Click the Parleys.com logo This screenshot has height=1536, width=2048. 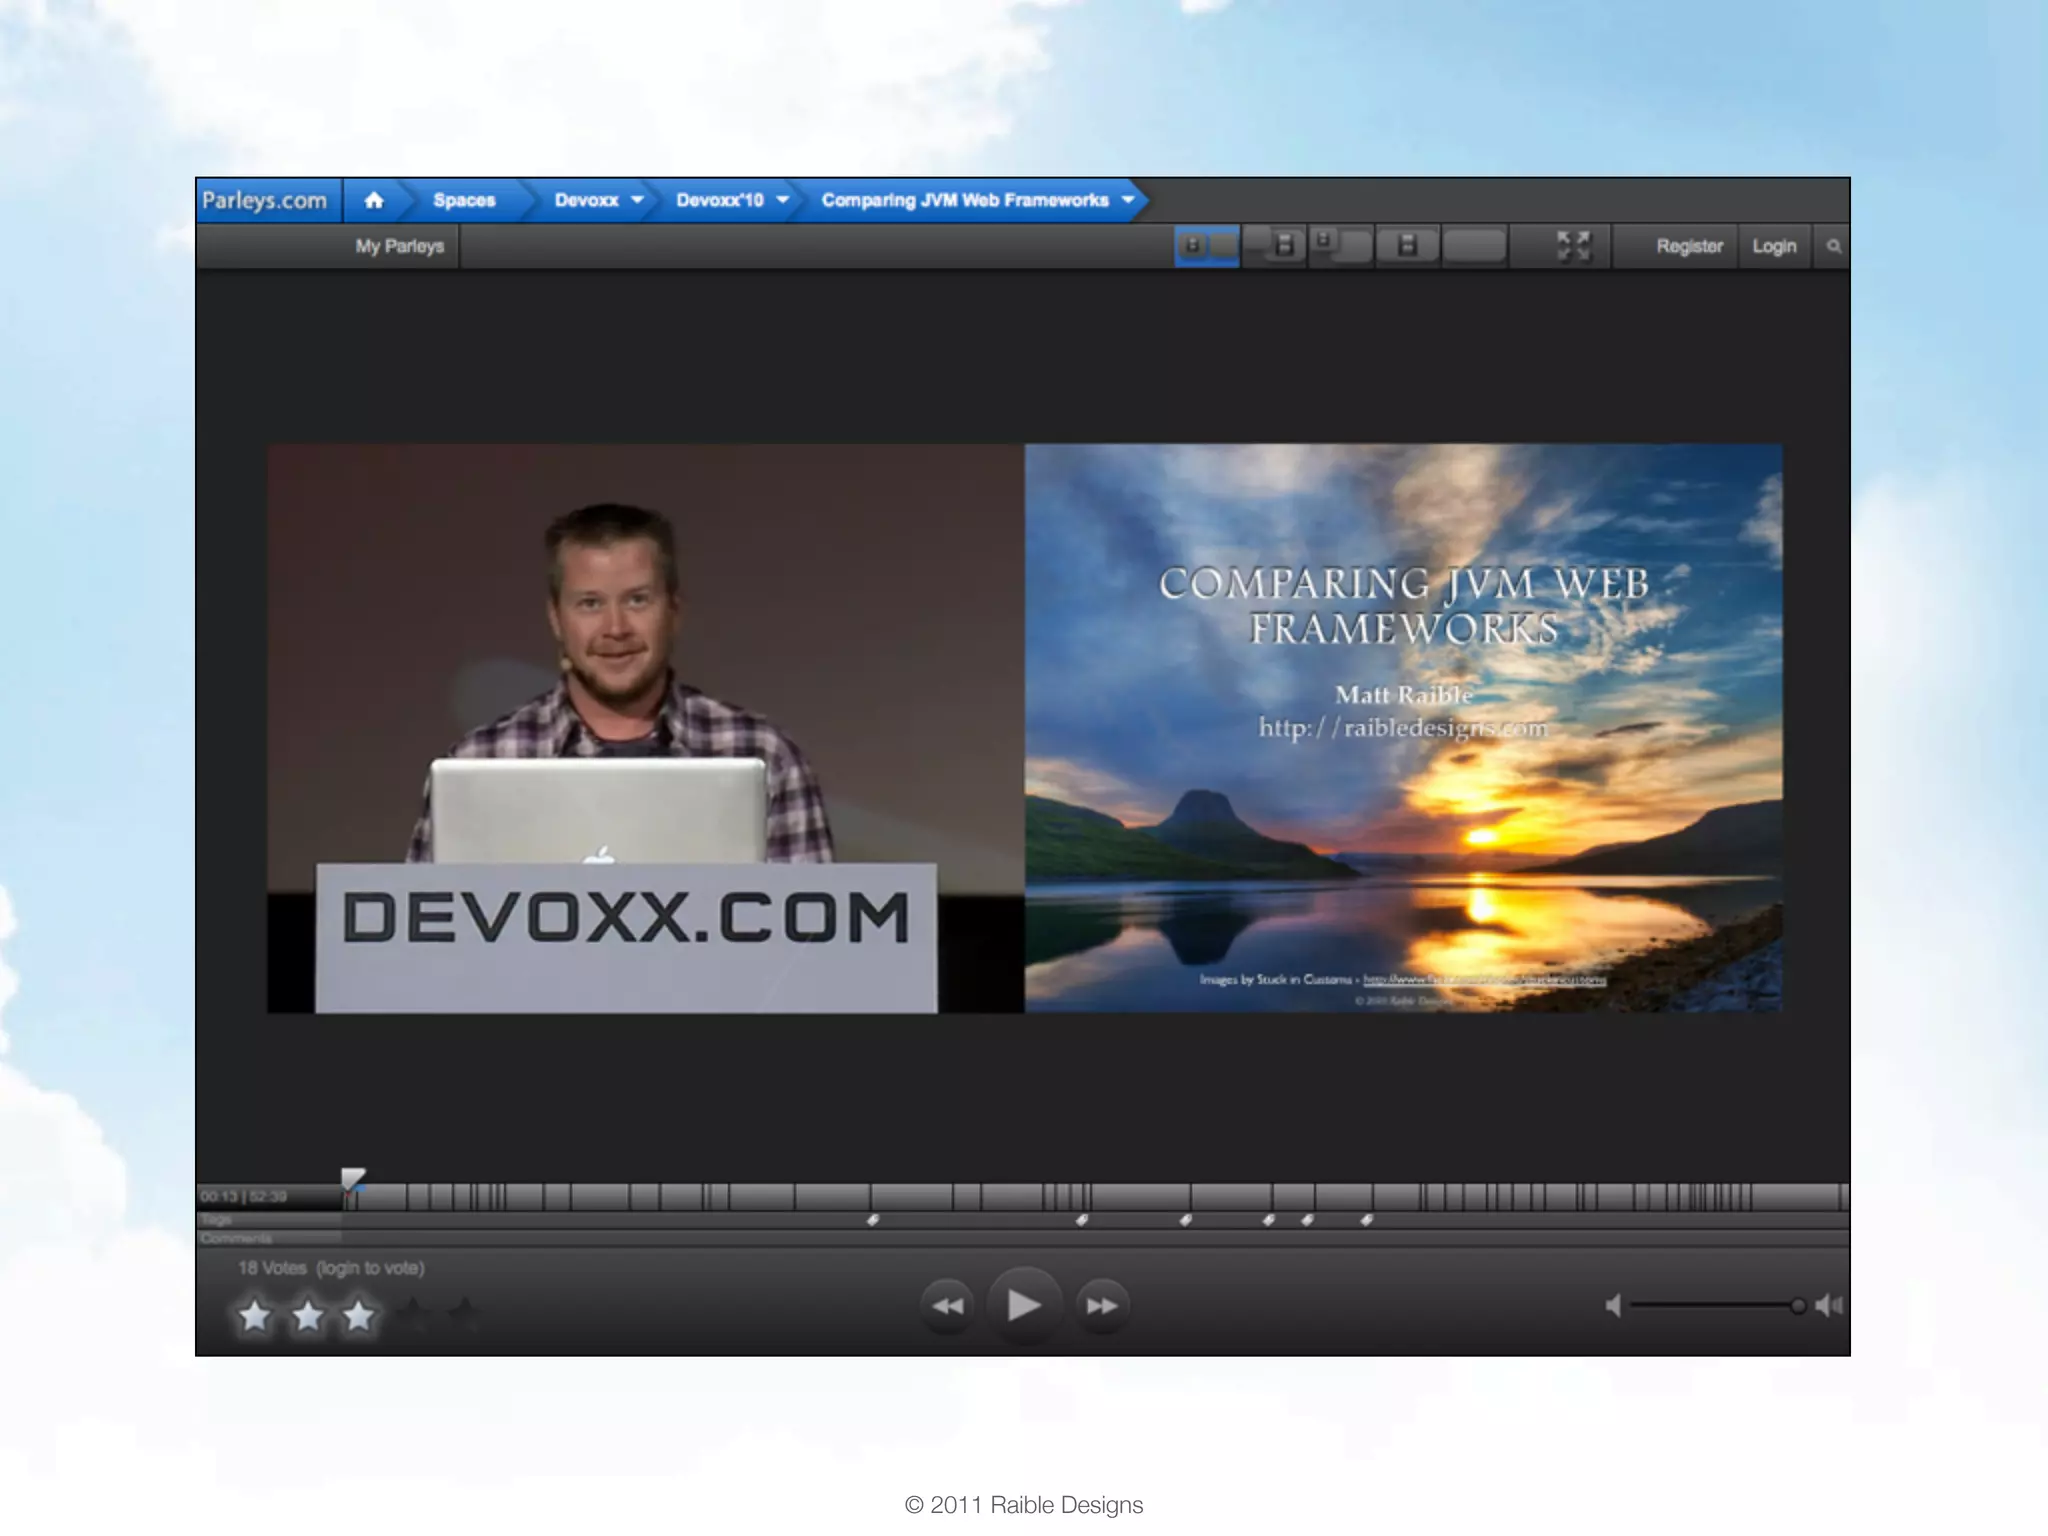[x=265, y=200]
